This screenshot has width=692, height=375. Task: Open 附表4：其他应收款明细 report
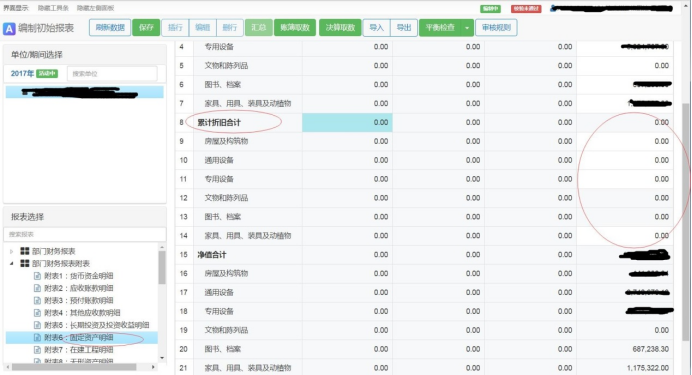pos(82,313)
